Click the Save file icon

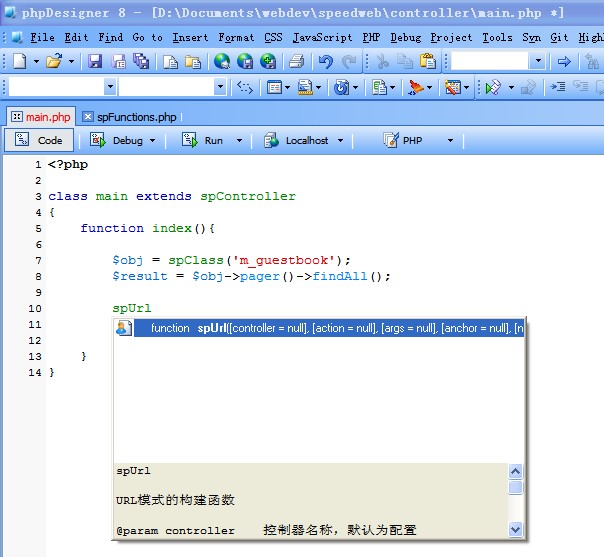(x=95, y=61)
